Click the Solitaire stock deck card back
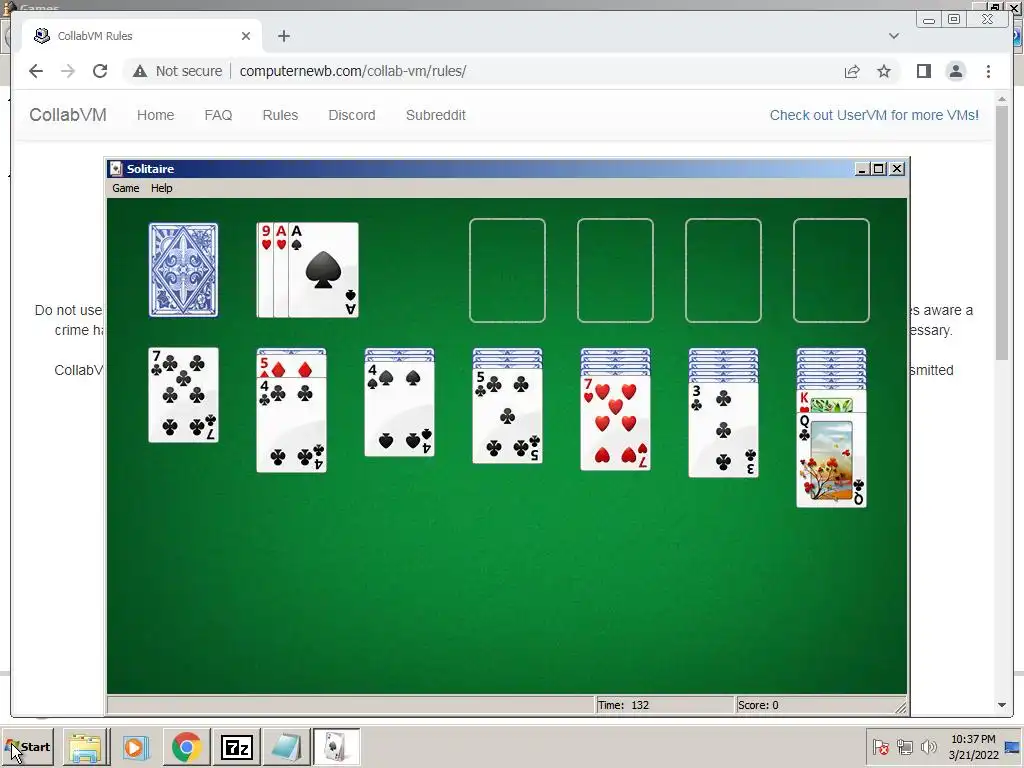1024x768 pixels. pos(184,270)
